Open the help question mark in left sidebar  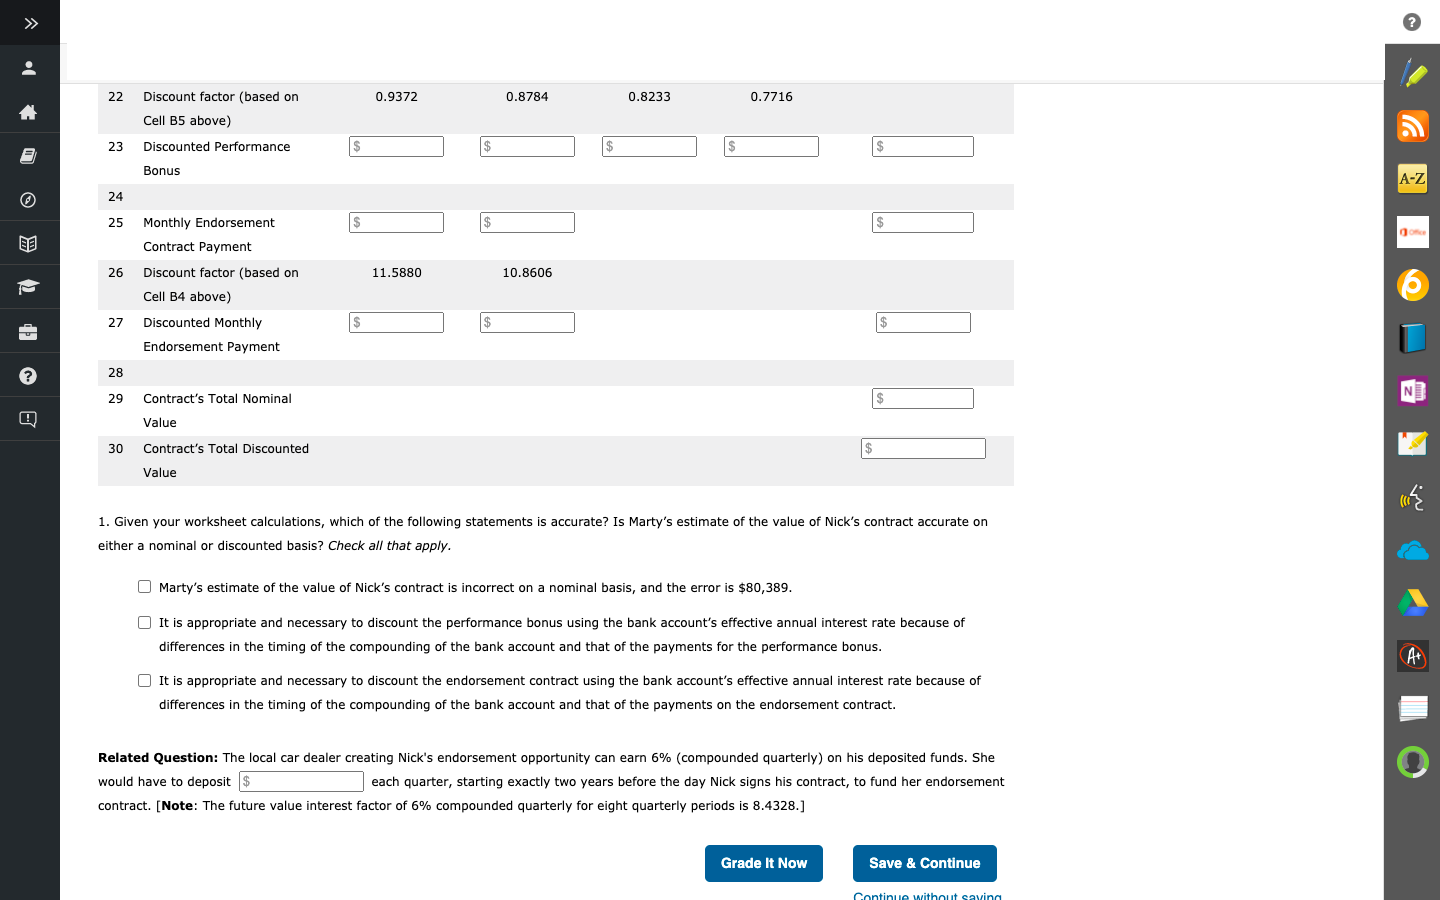29,376
